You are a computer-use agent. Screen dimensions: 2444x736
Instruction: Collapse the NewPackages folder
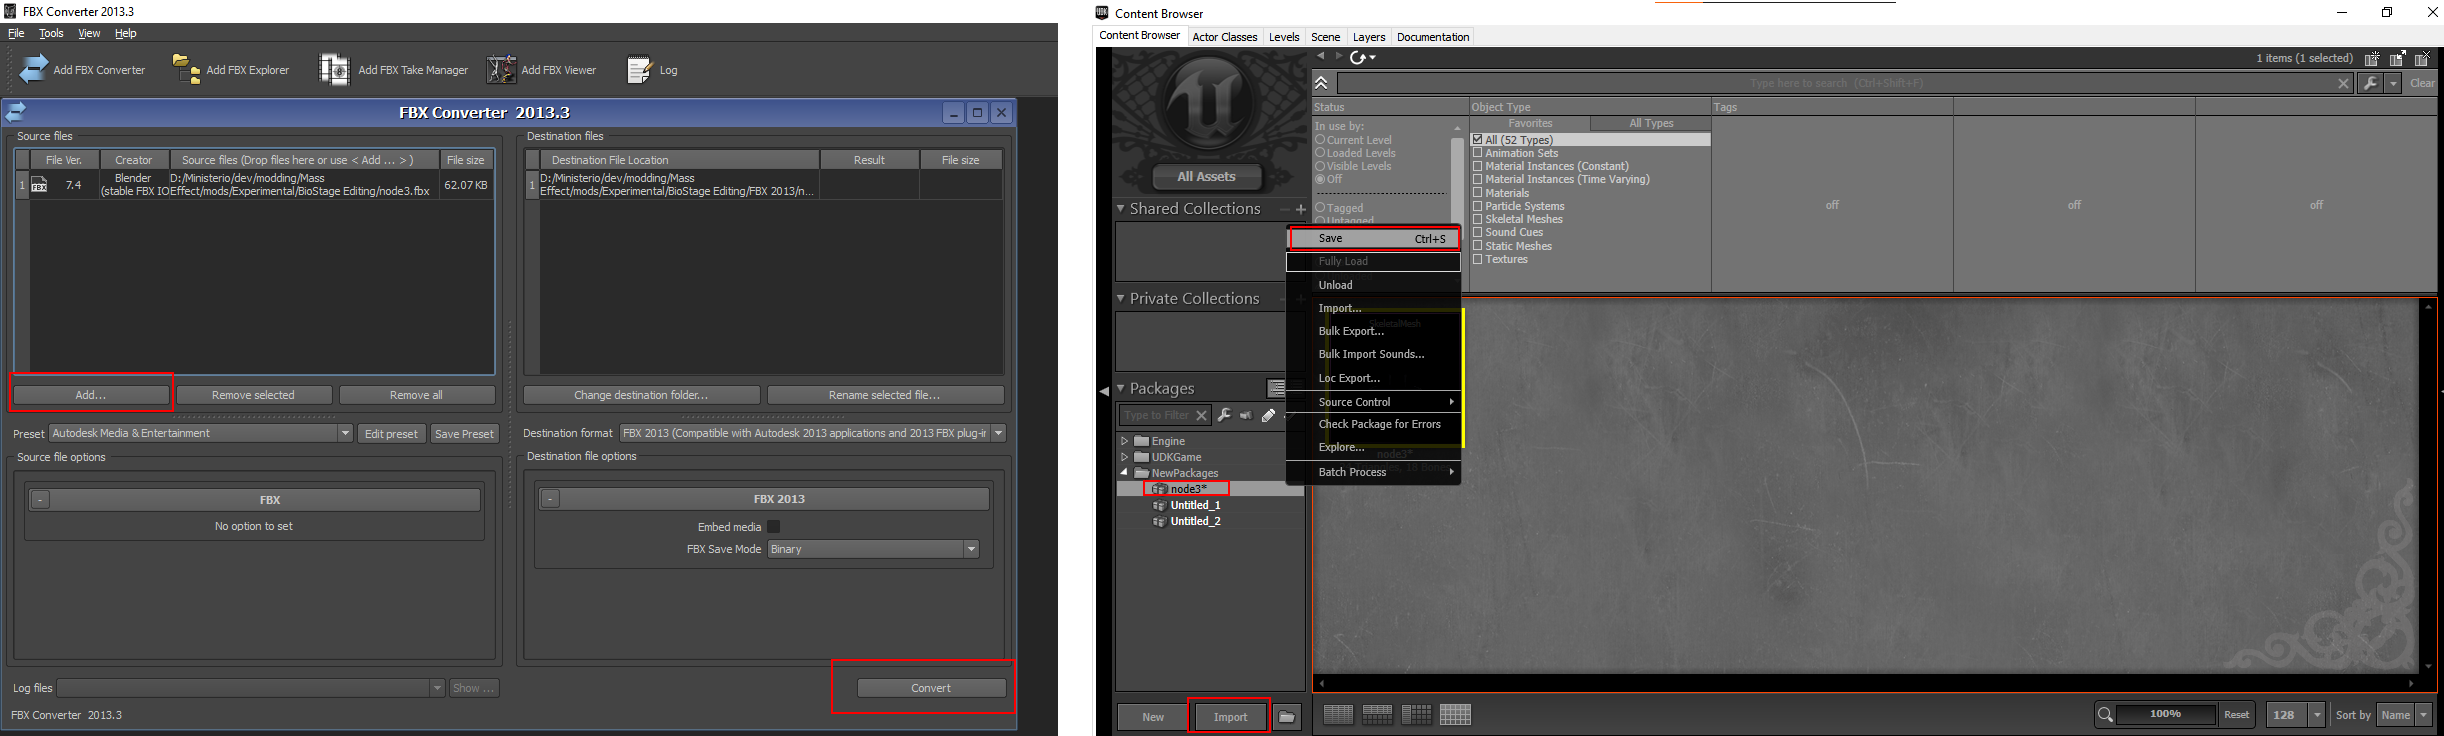point(1124,473)
